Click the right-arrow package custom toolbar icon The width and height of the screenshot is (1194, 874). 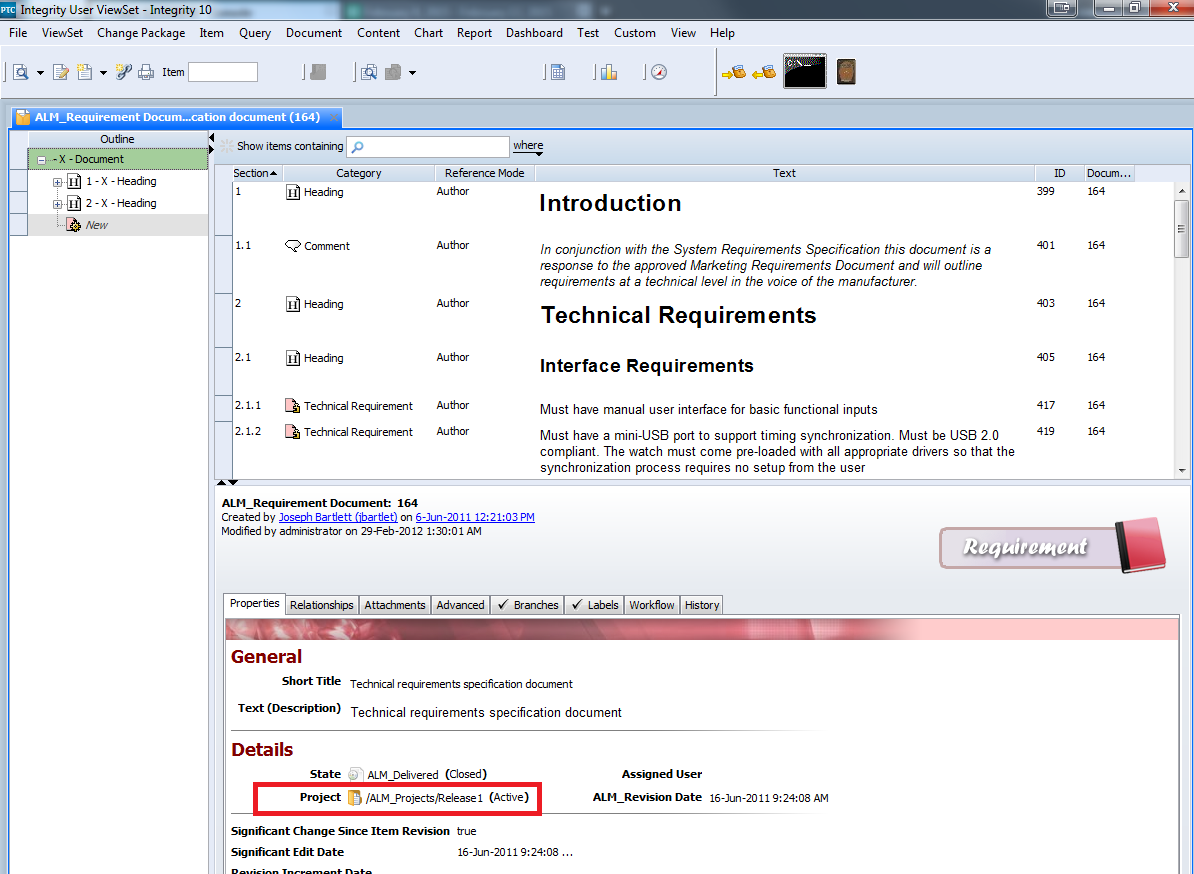tap(734, 72)
